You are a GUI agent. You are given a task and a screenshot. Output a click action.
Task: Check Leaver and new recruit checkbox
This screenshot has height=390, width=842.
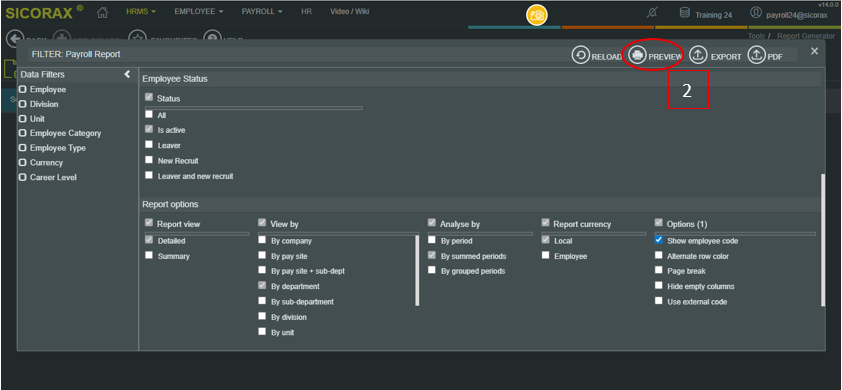149,175
